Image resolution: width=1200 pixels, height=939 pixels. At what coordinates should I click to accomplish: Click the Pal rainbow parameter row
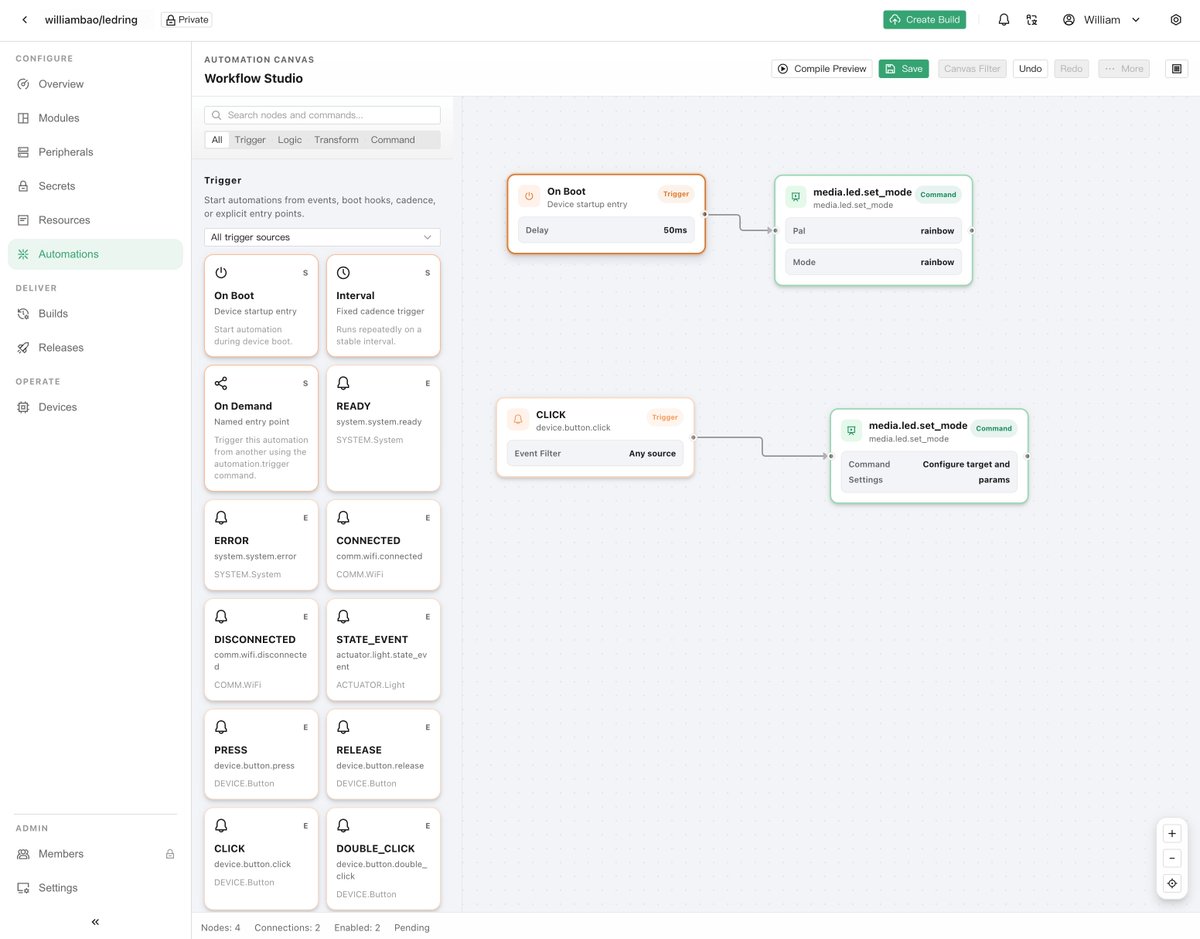tap(873, 231)
